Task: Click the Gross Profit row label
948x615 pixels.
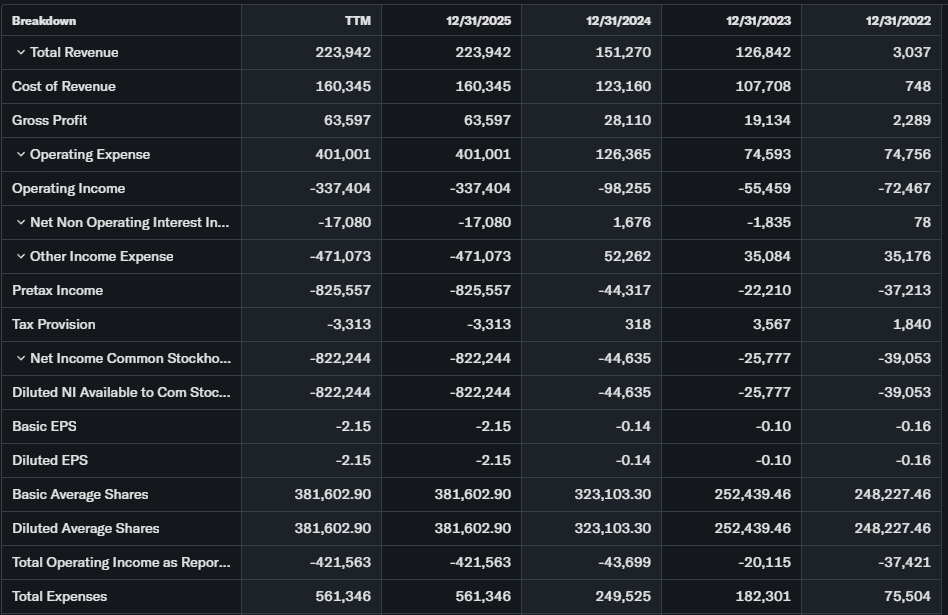Action: [50, 121]
